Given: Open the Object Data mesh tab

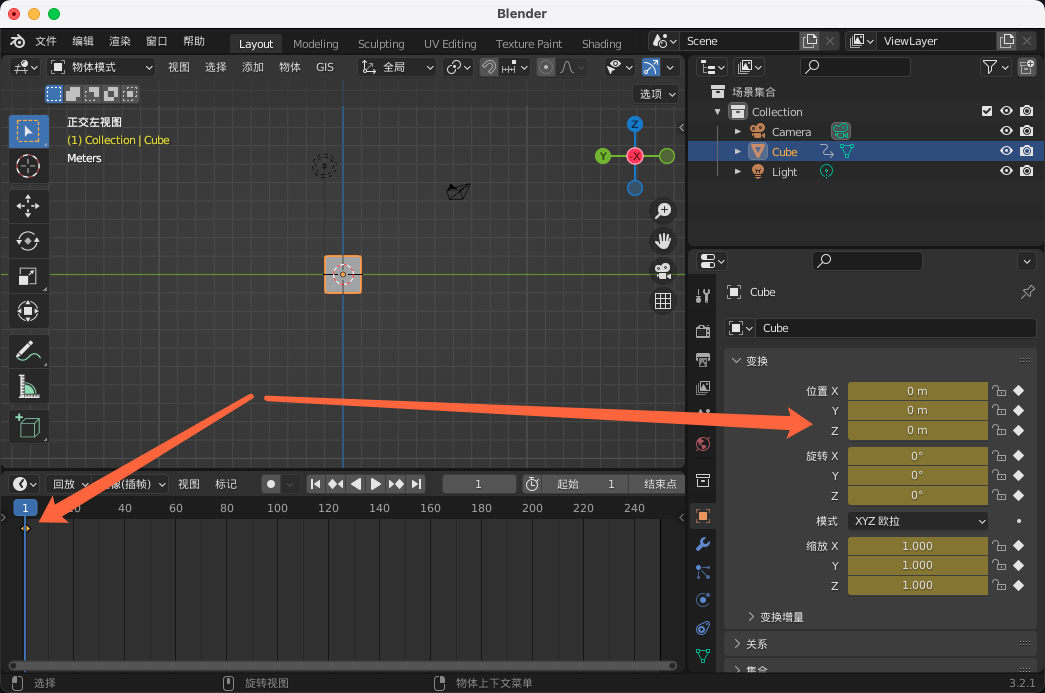Looking at the screenshot, I should [702, 656].
